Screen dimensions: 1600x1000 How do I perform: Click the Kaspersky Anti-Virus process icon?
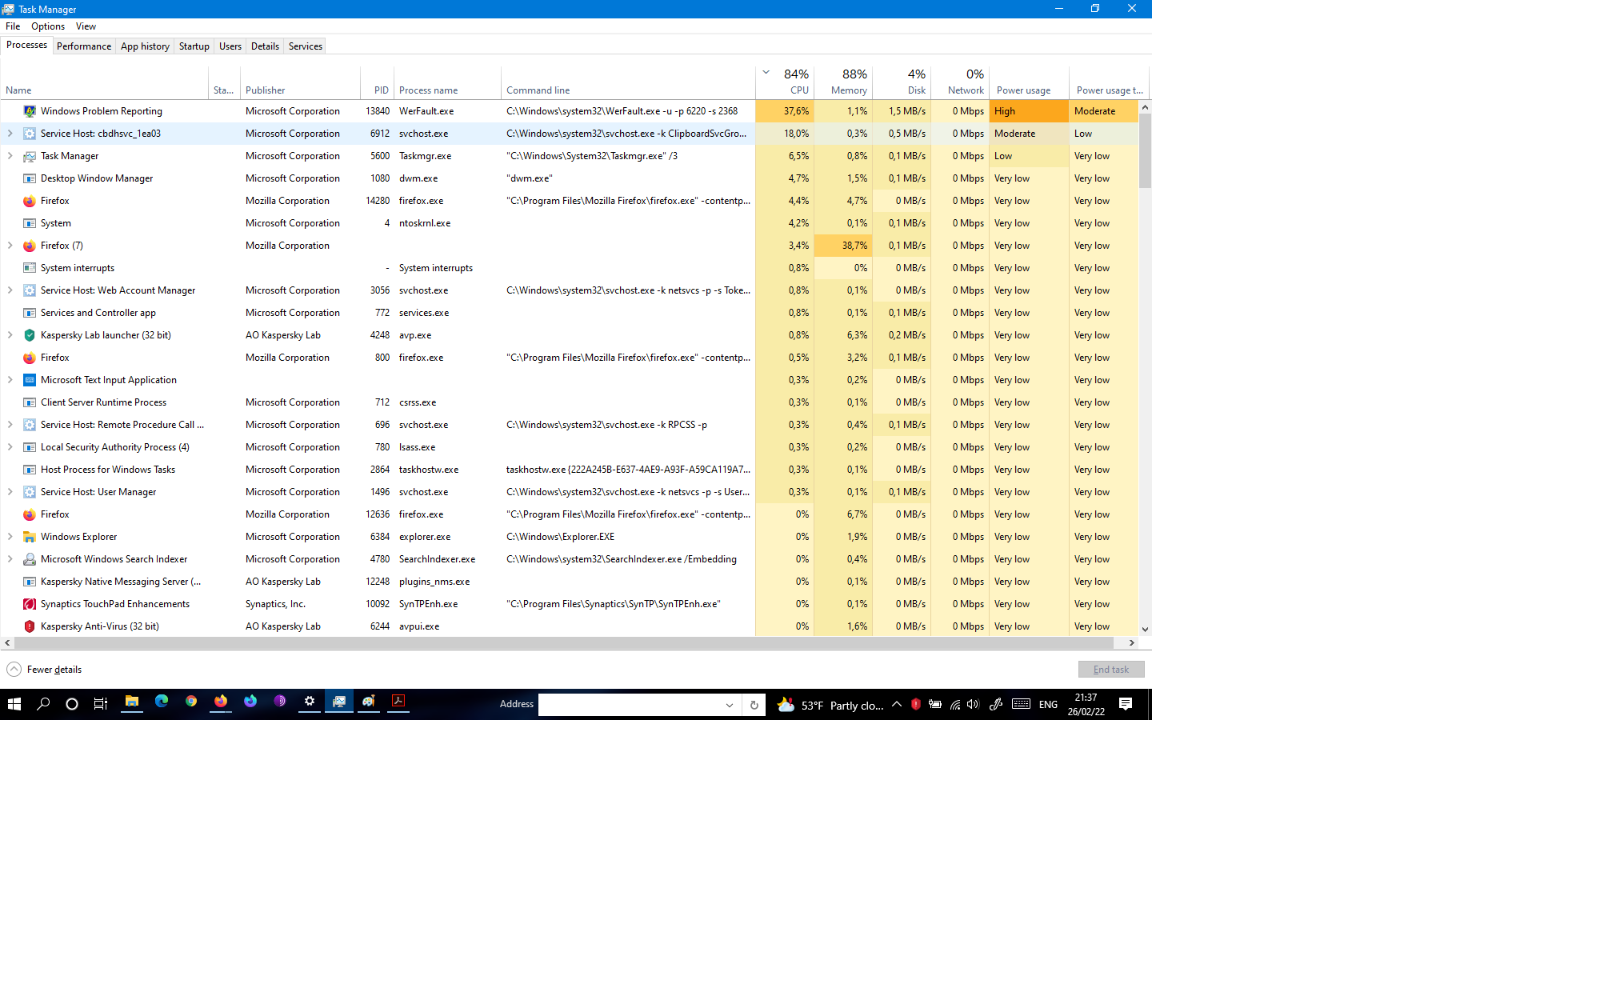point(29,626)
